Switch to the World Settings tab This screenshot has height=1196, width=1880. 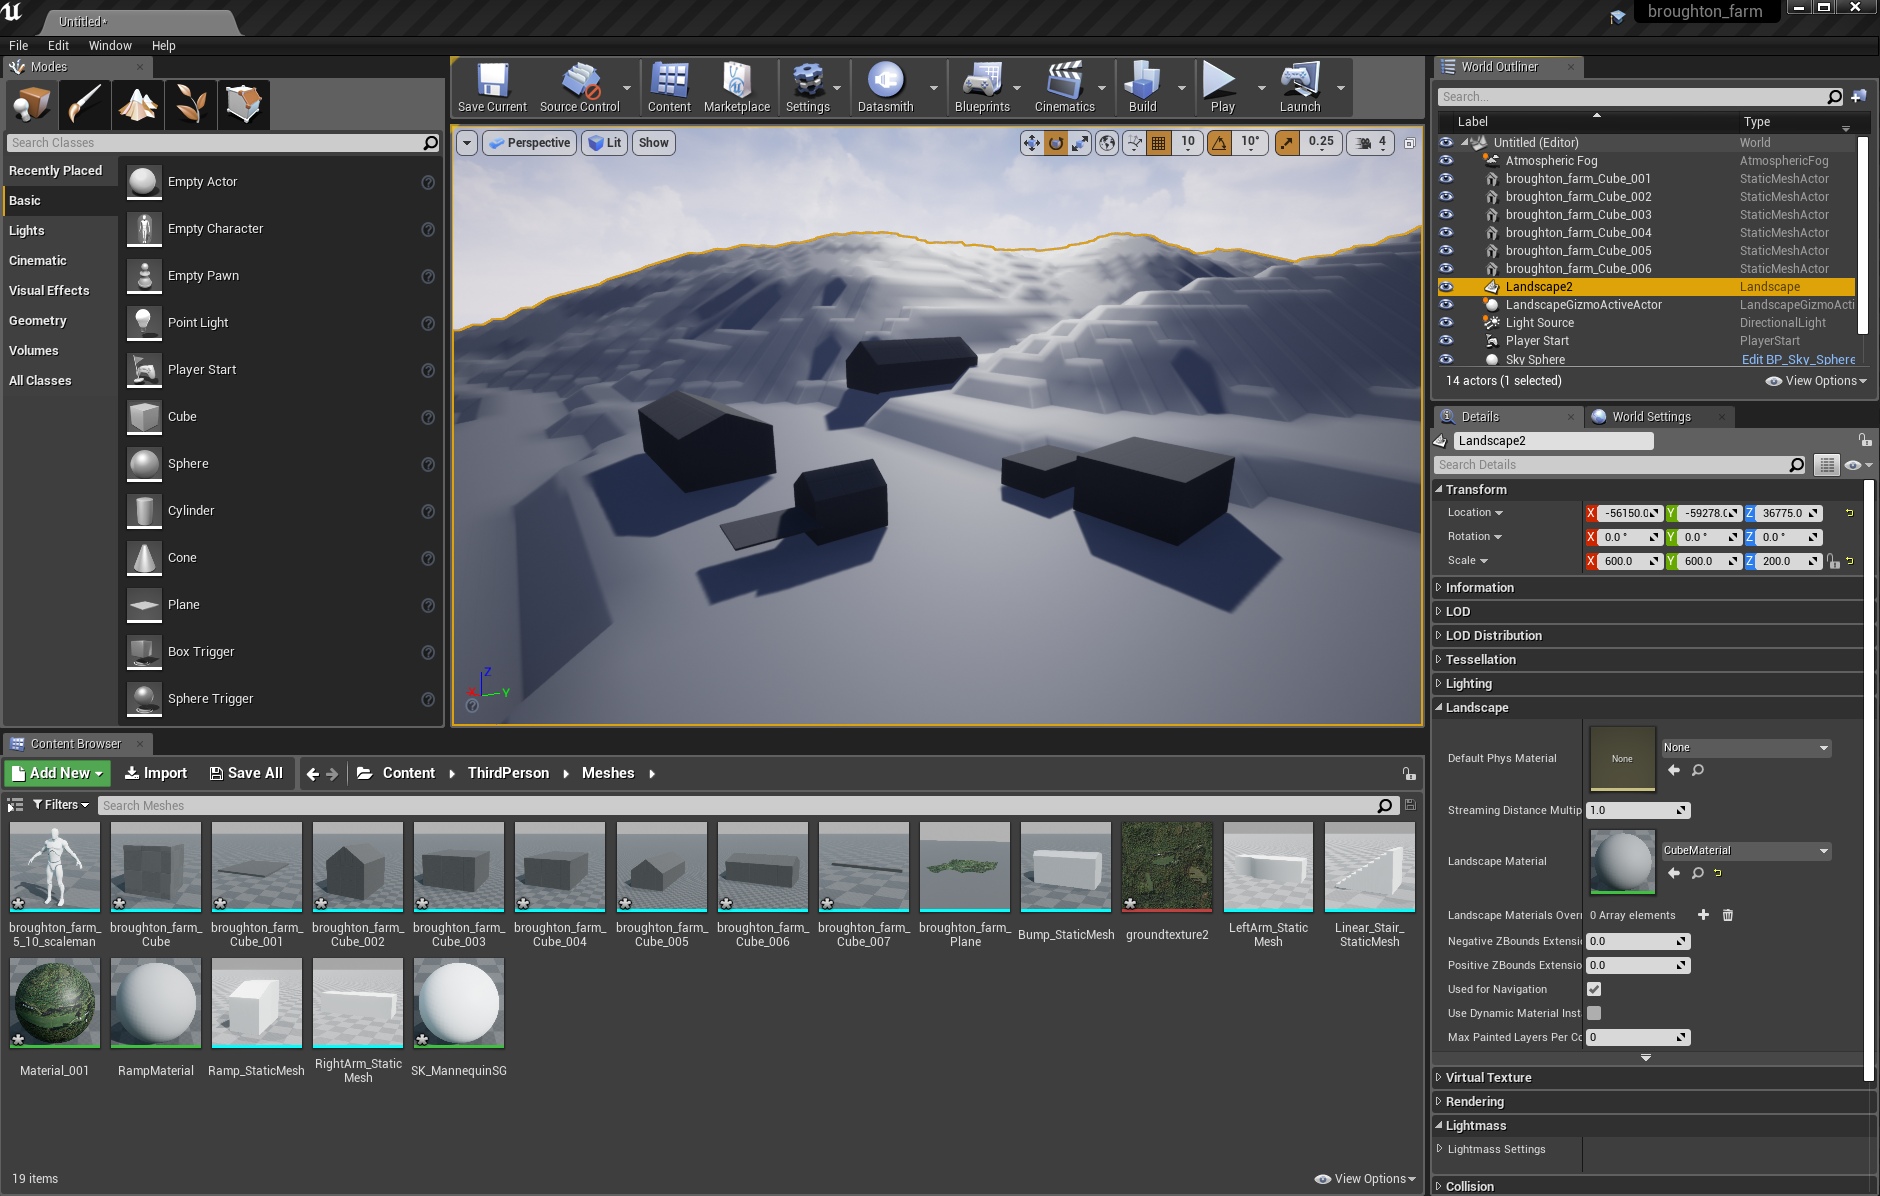[1651, 417]
